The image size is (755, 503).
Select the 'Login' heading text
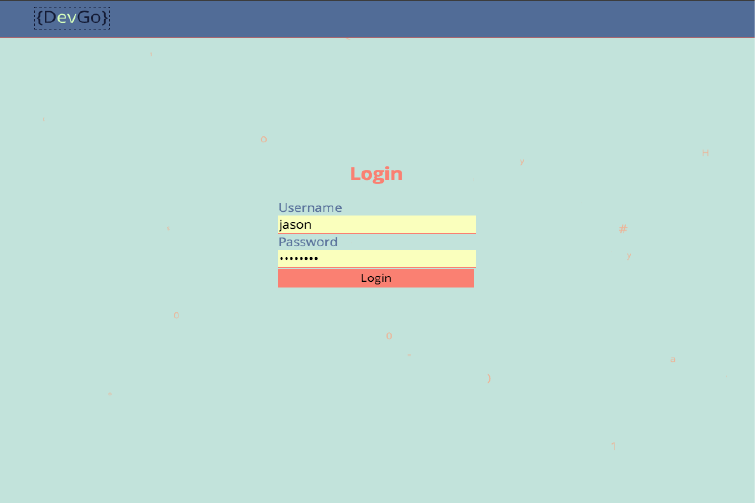(376, 174)
